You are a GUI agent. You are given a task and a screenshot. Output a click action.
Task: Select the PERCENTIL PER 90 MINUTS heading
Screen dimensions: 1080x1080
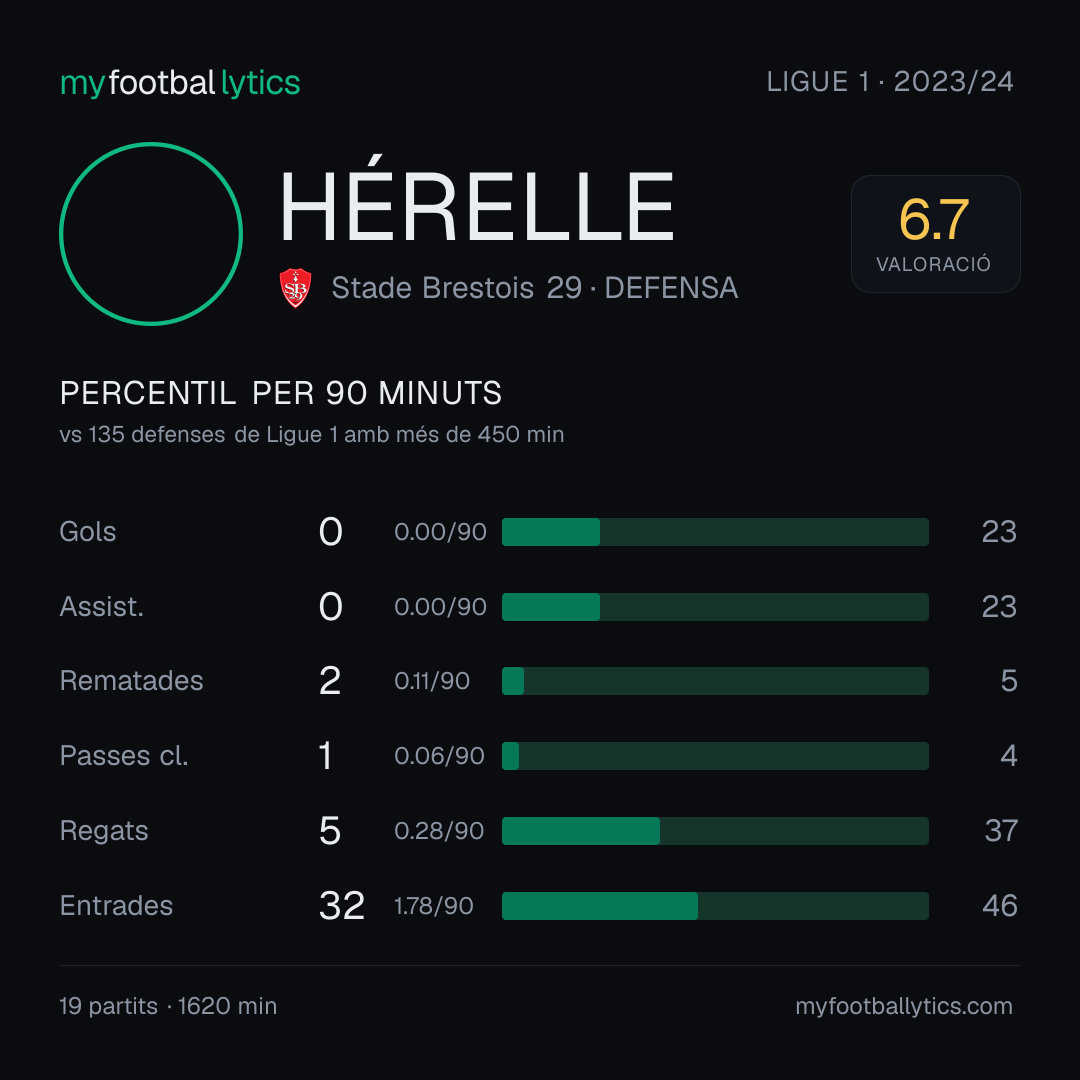280,393
